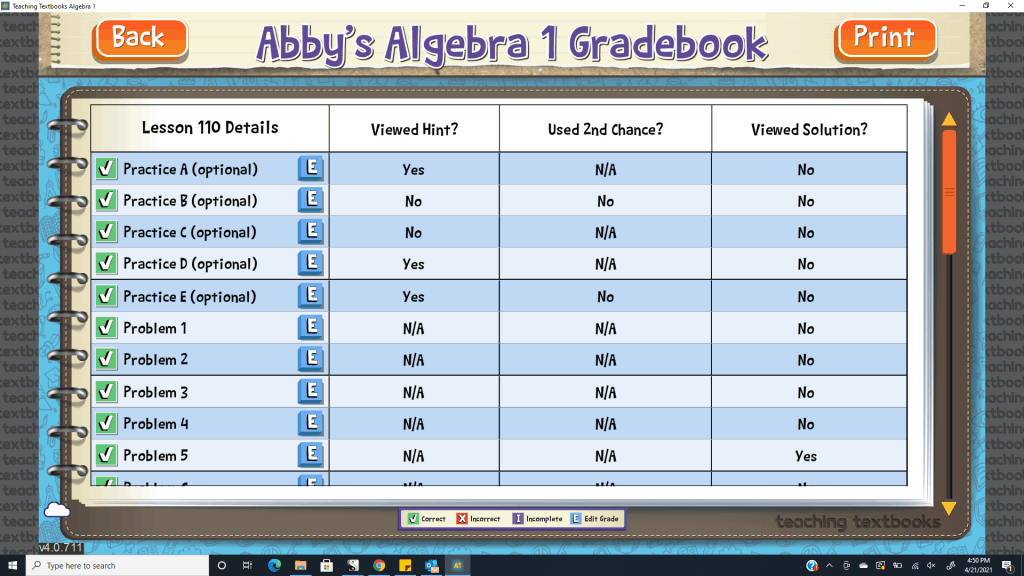
Task: Click the Cortana circle icon
Action: 221,566
